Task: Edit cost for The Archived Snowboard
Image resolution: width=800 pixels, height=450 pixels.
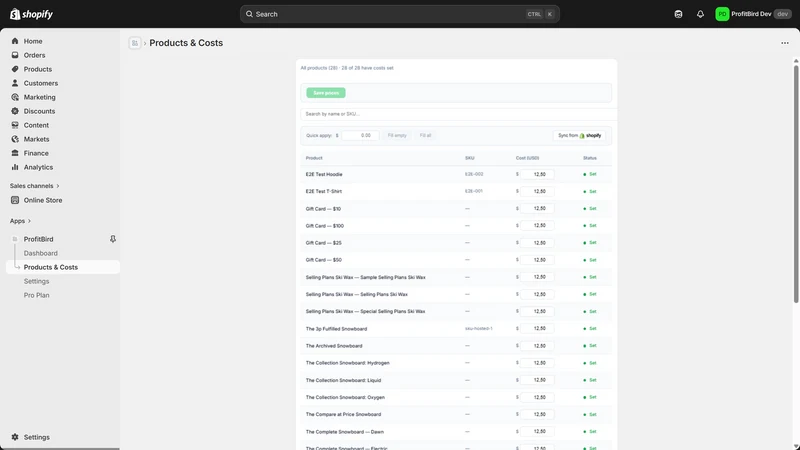Action: coord(537,345)
